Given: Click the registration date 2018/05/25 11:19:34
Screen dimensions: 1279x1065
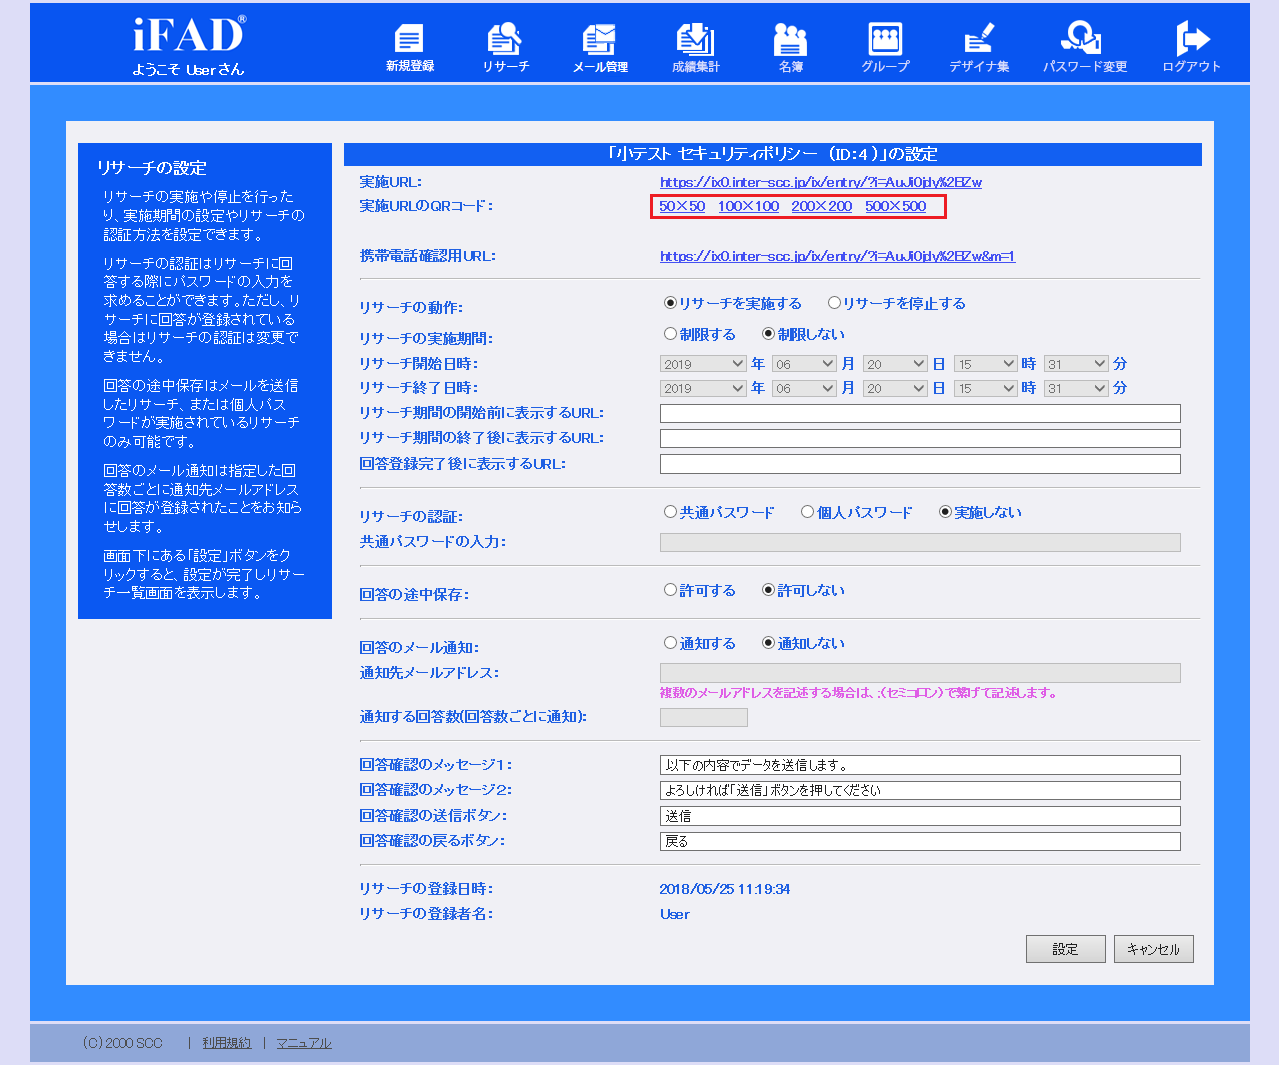Looking at the screenshot, I should coord(725,889).
